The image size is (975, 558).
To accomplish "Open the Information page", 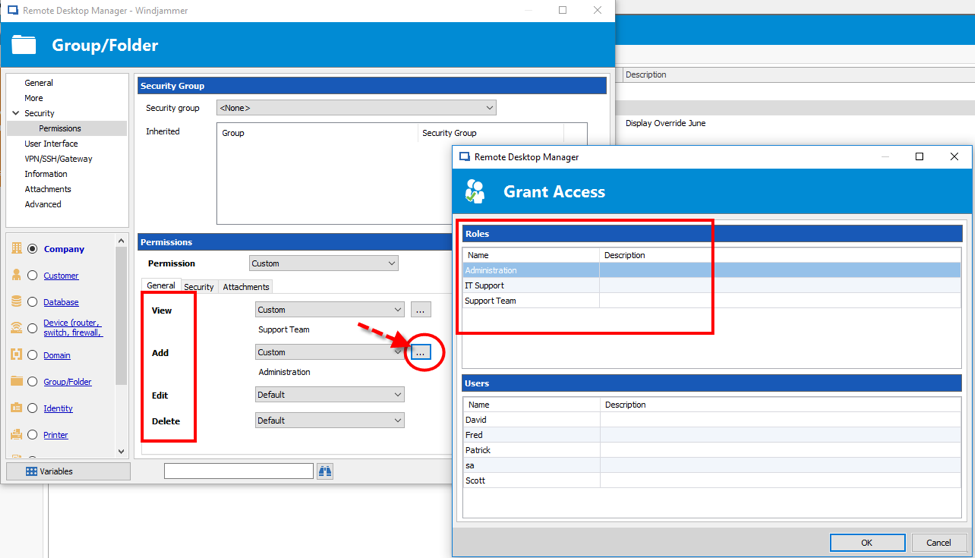I will (46, 174).
